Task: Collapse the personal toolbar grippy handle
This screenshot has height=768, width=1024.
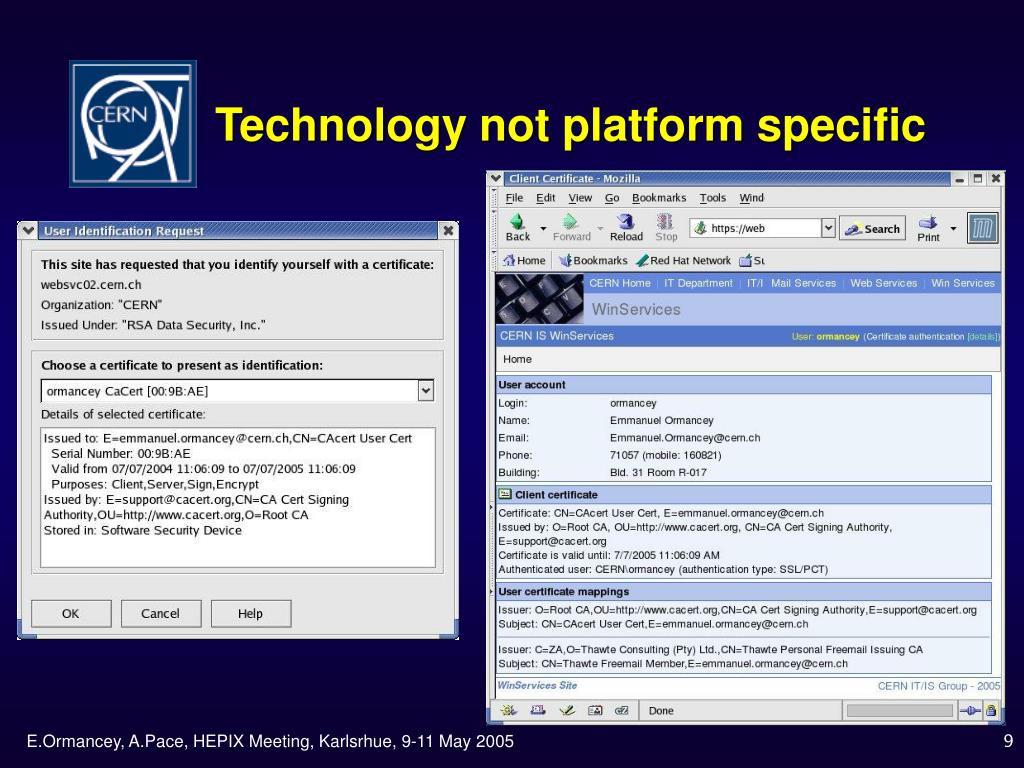Action: pos(493,261)
